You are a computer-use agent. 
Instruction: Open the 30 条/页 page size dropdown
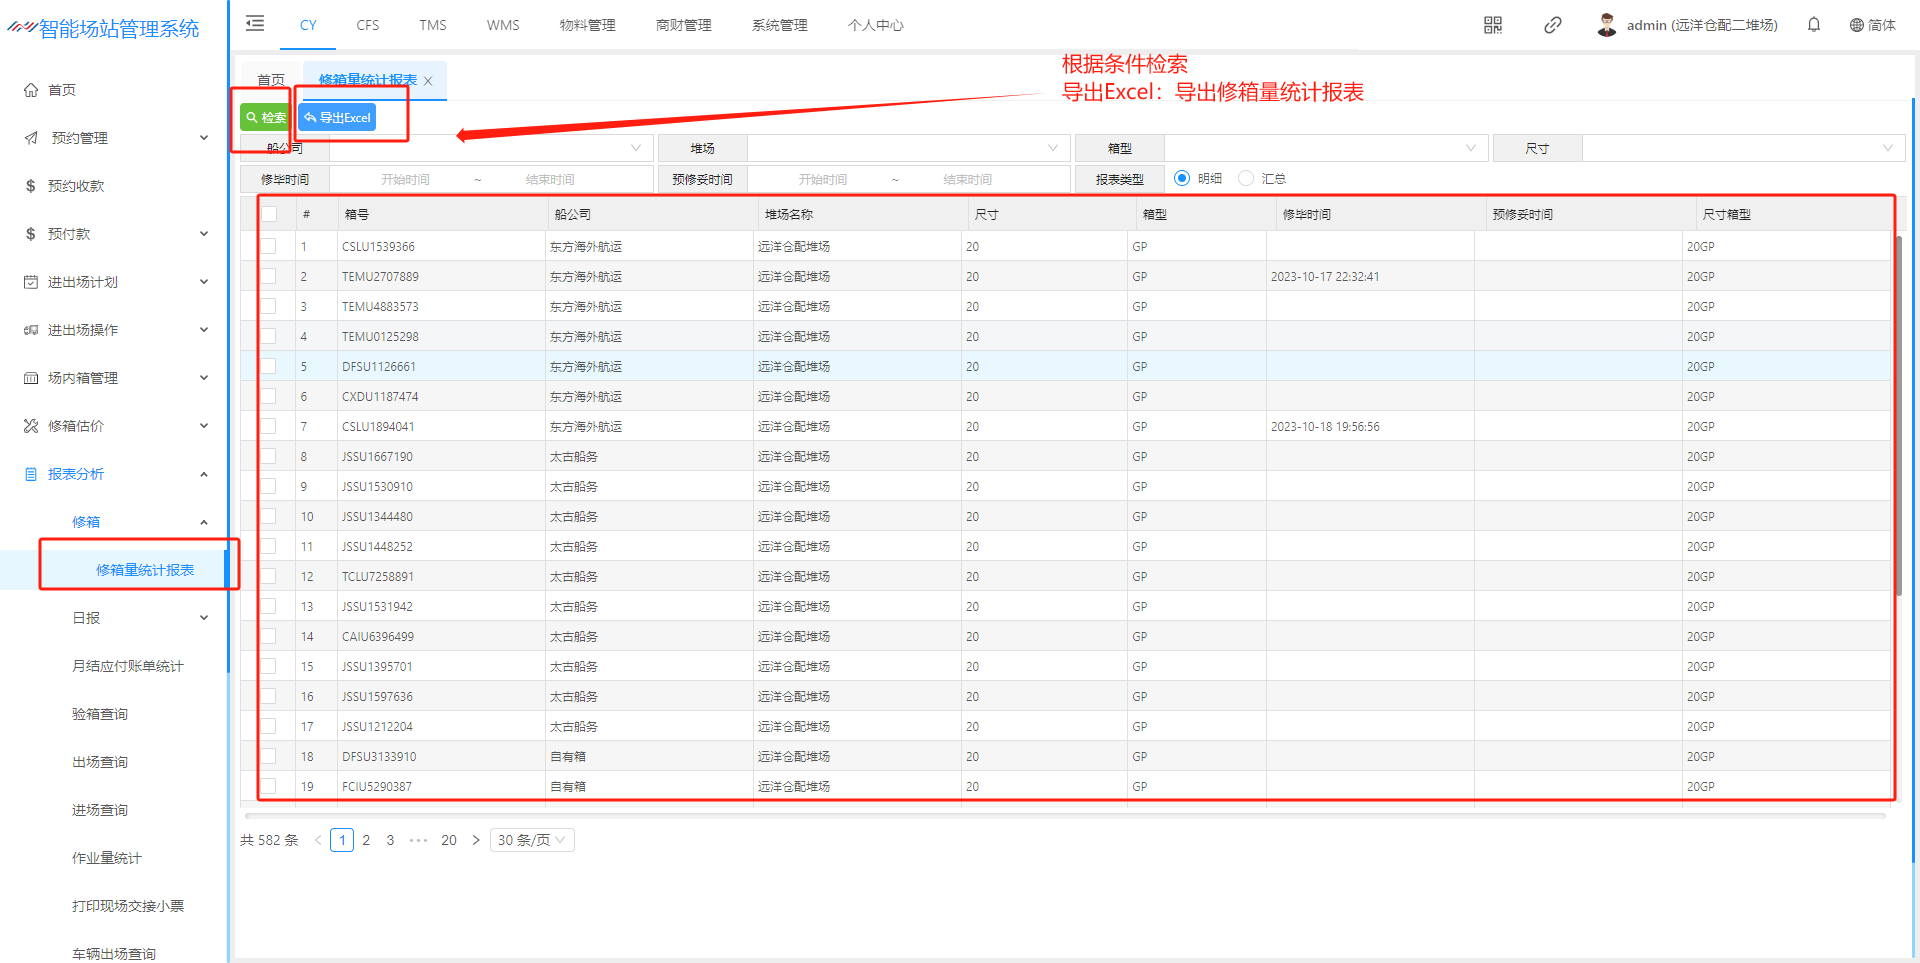(531, 840)
